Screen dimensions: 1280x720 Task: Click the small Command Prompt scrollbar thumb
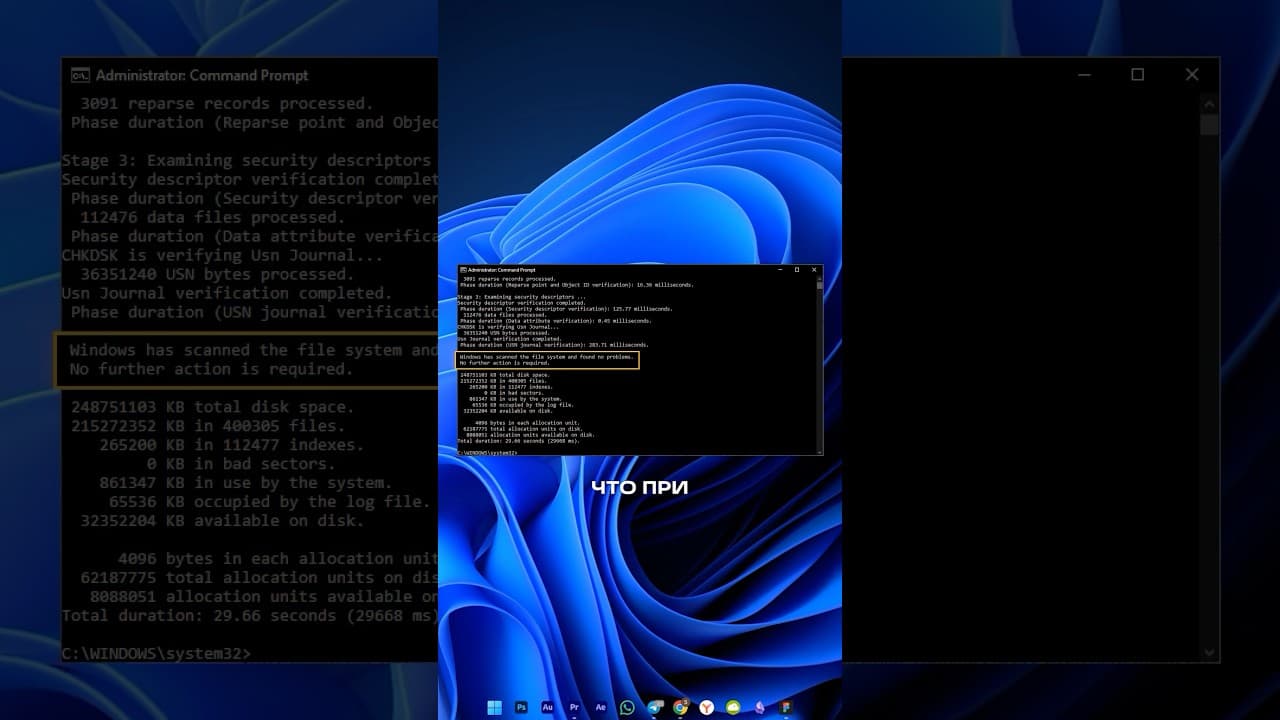(819, 284)
